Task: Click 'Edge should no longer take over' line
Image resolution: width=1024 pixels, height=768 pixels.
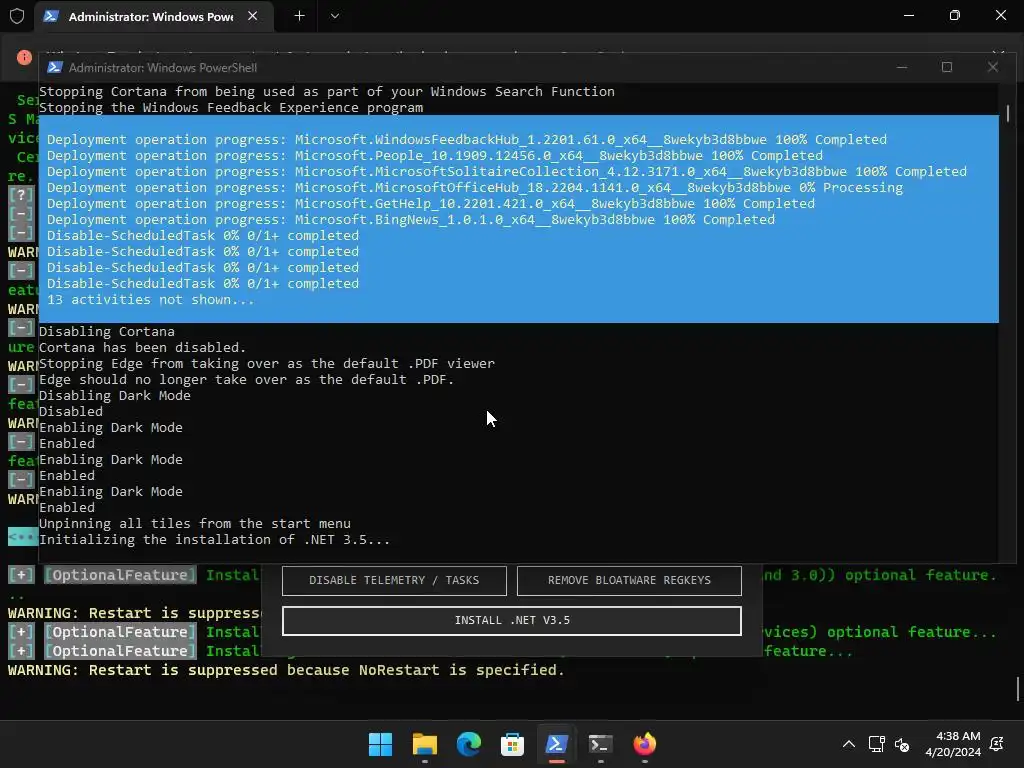Action: (x=246, y=379)
